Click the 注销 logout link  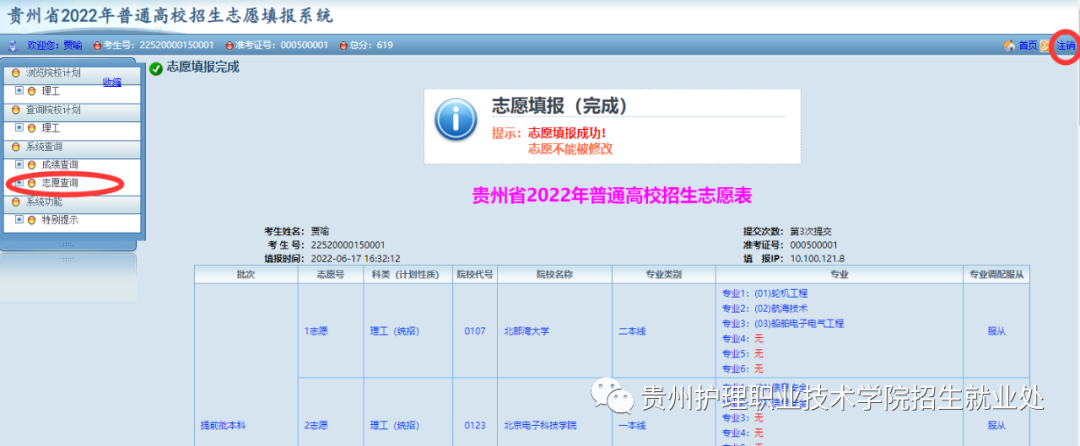coord(1065,45)
